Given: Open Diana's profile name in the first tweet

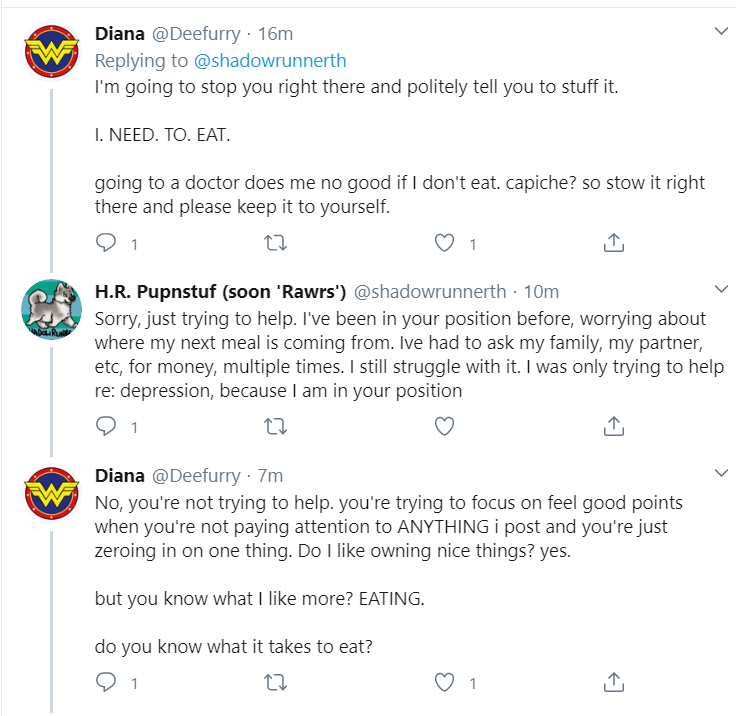Looking at the screenshot, I should pyautogui.click(x=120, y=34).
